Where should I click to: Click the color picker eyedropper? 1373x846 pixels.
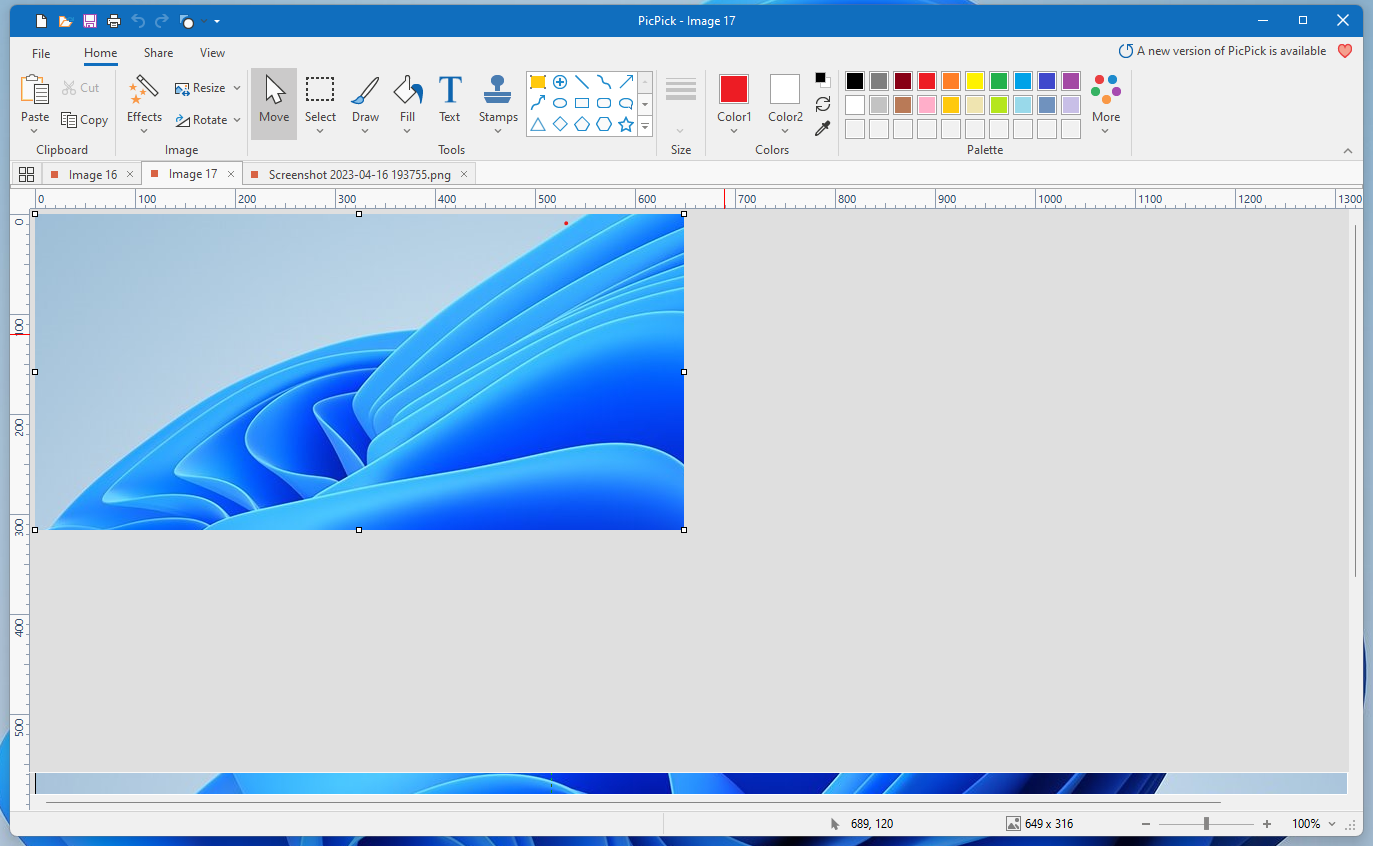[823, 128]
